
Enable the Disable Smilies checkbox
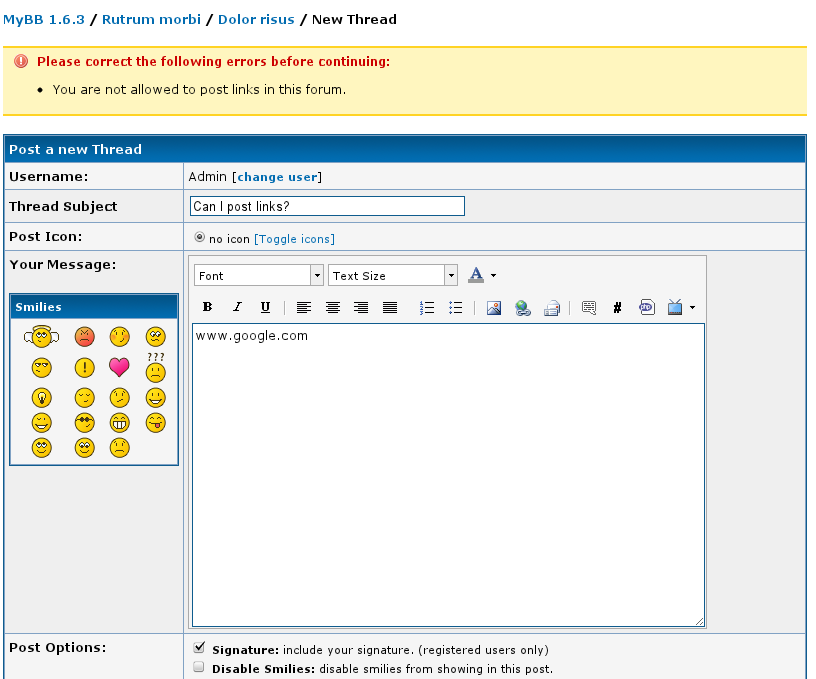coord(199,667)
